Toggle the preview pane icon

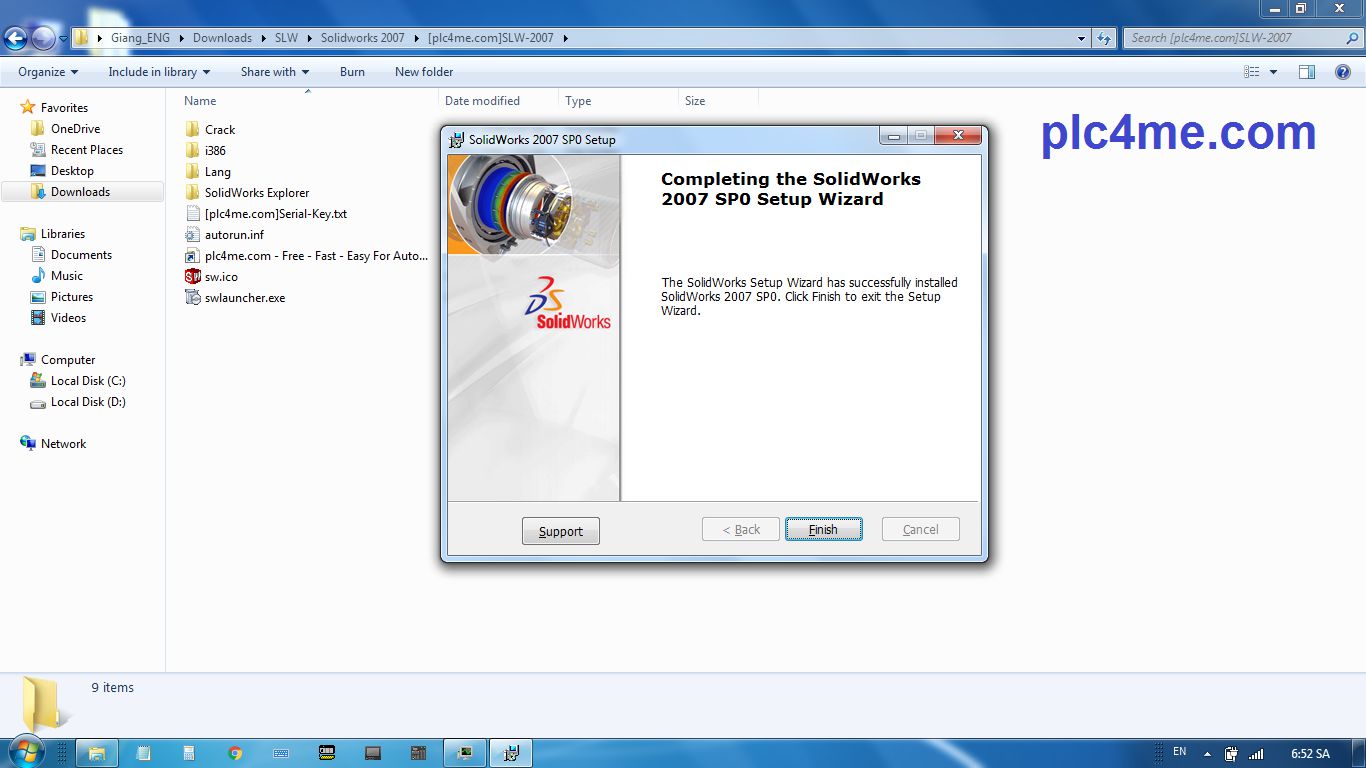tap(1306, 72)
